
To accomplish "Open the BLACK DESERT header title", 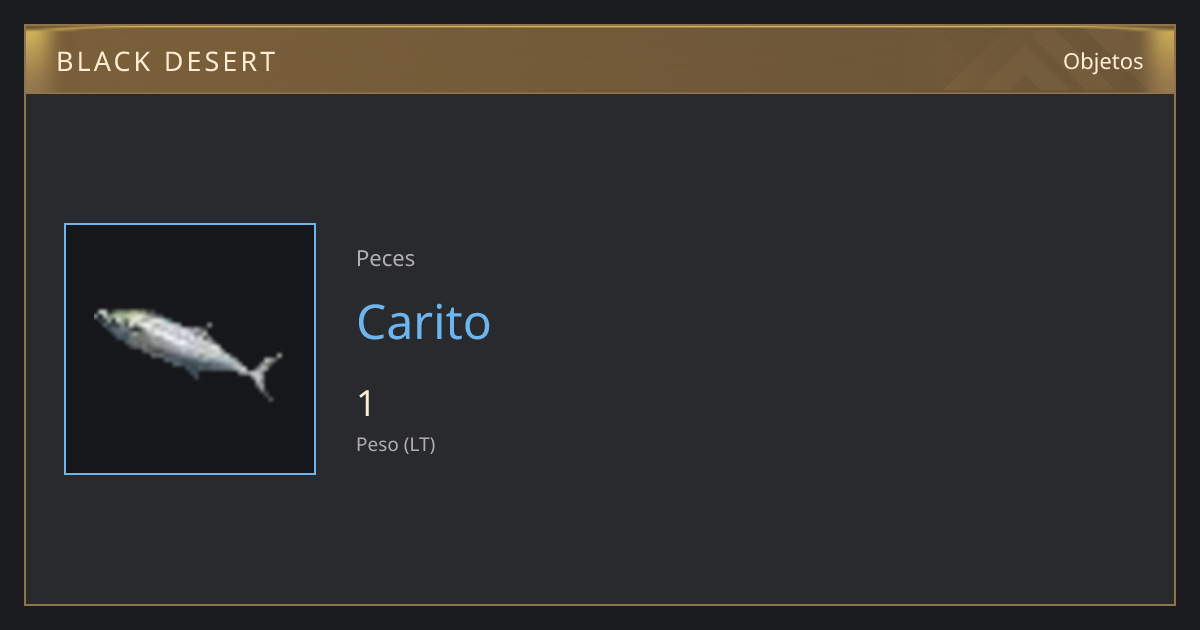I will tap(166, 62).
